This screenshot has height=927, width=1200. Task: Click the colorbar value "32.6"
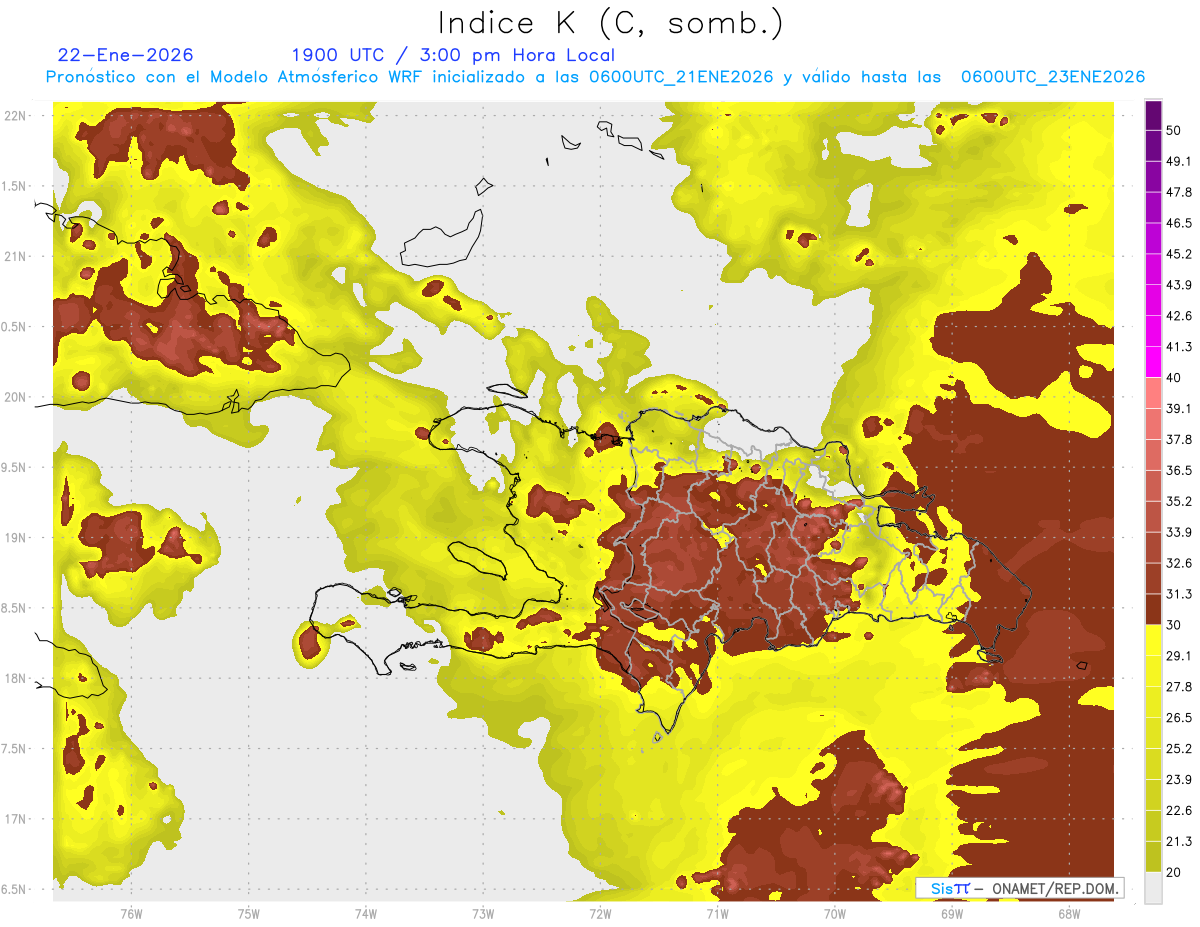[x=1179, y=563]
